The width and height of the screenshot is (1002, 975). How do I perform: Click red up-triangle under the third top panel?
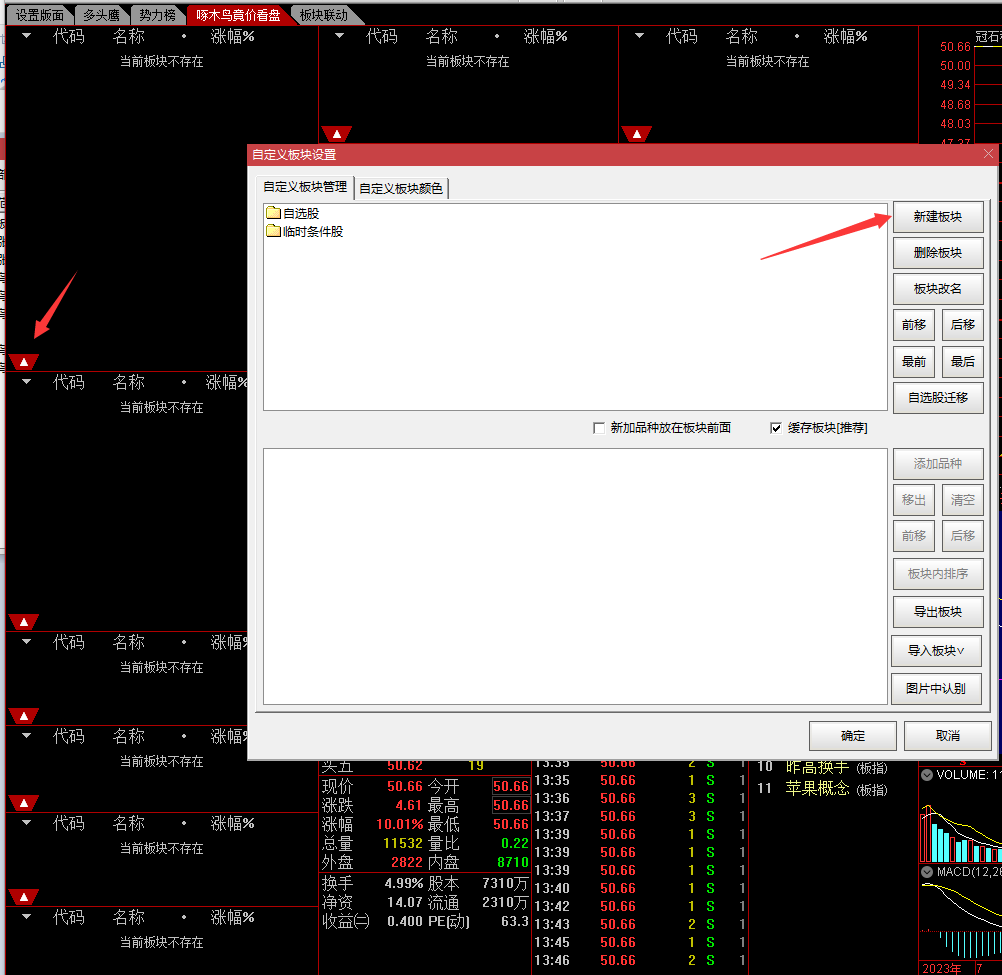[x=636, y=134]
